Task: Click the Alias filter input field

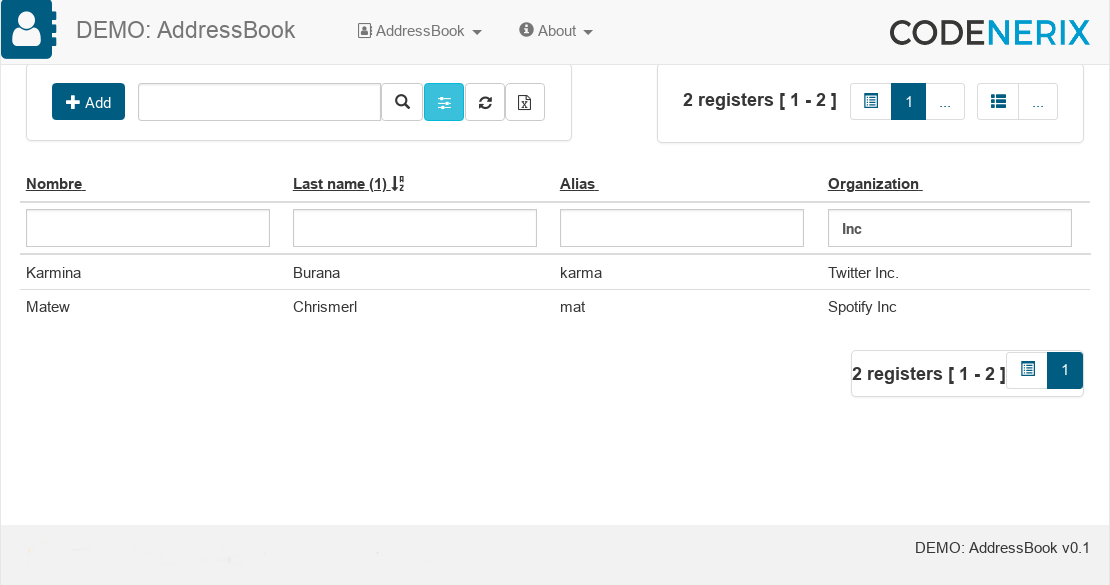Action: (x=682, y=228)
